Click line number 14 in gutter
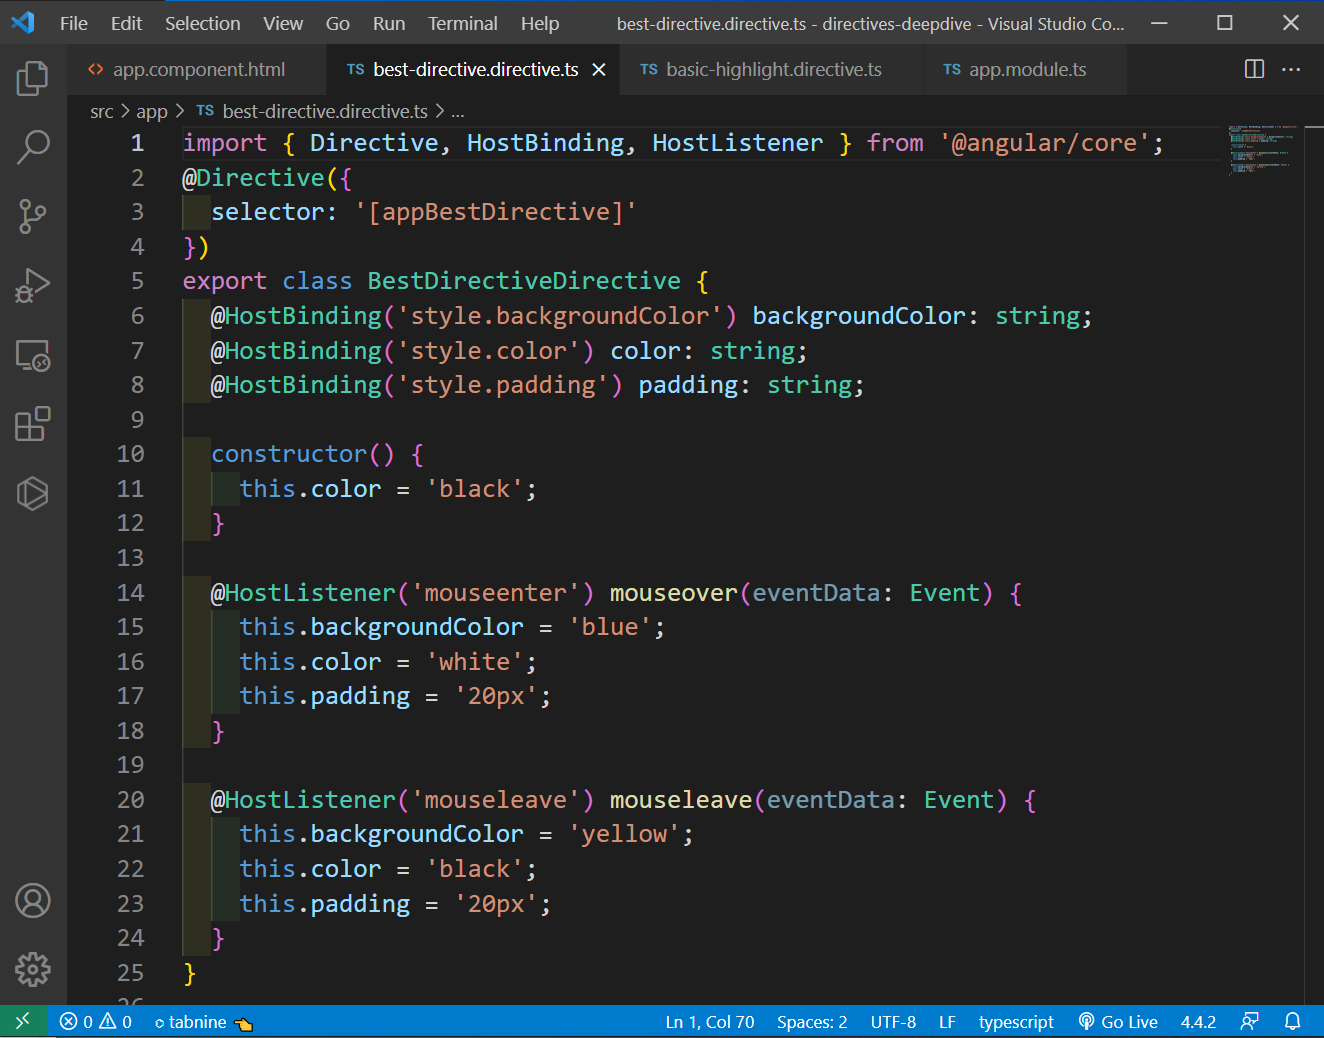Viewport: 1324px width, 1038px height. click(131, 593)
